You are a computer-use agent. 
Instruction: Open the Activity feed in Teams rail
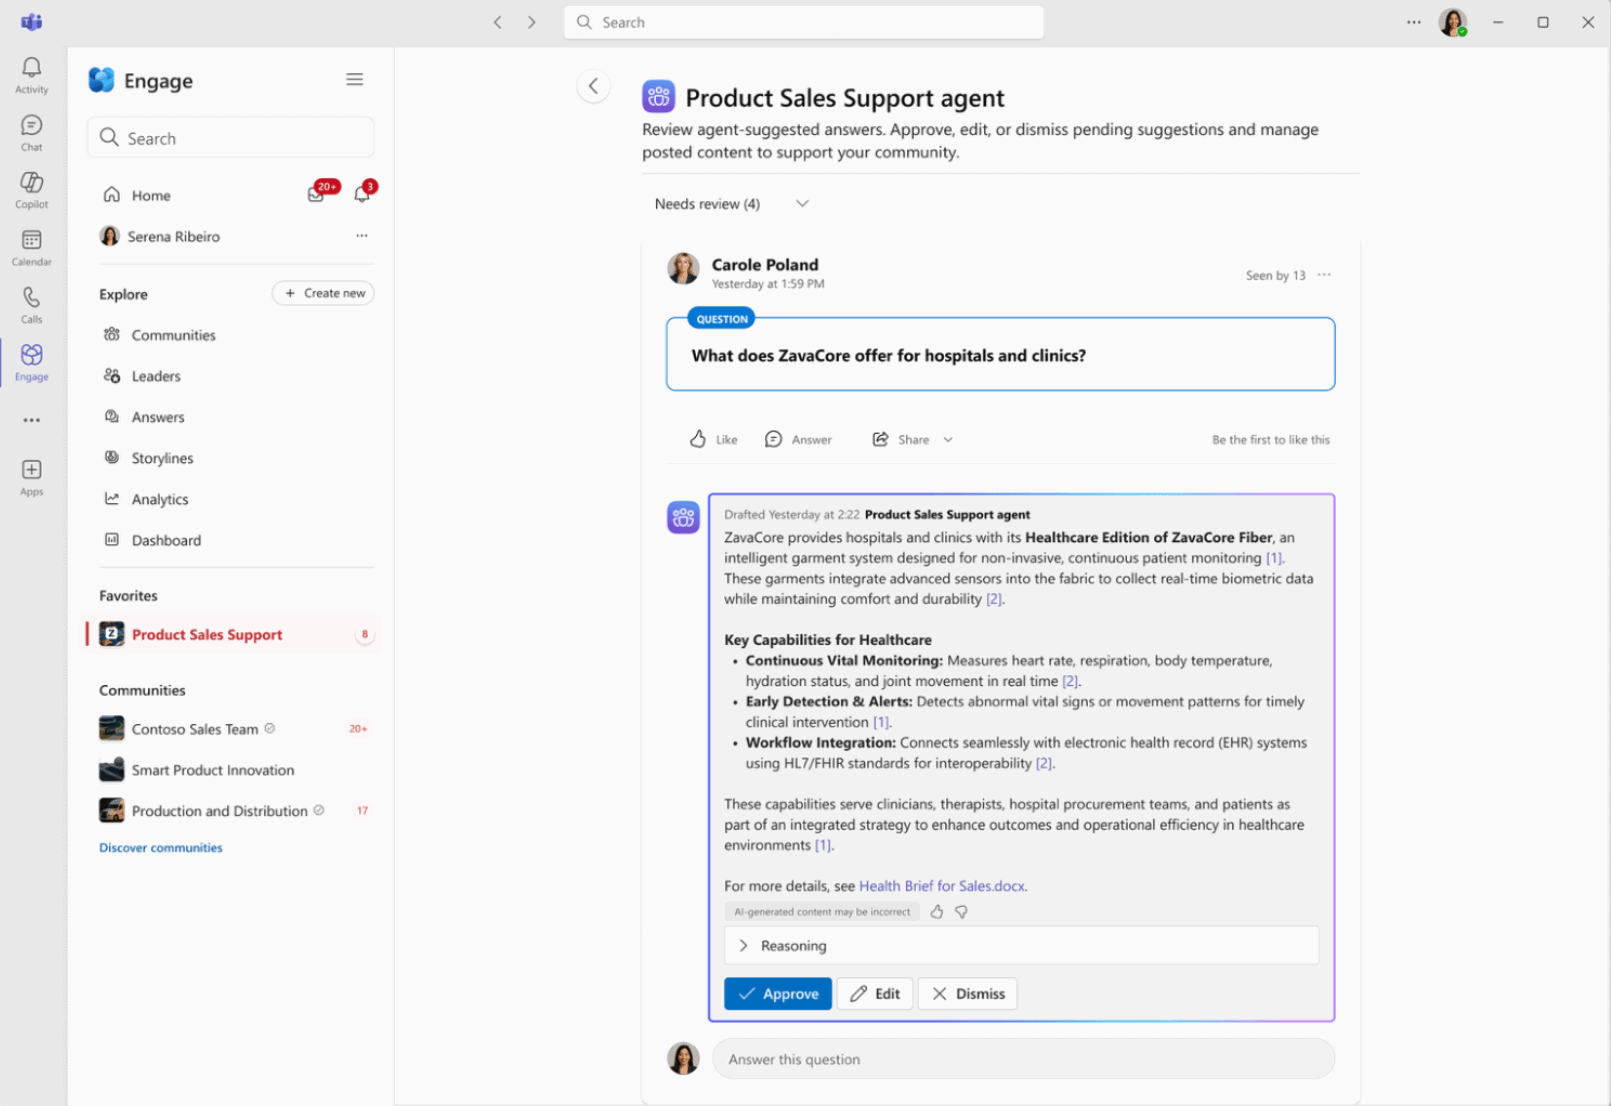click(x=31, y=71)
